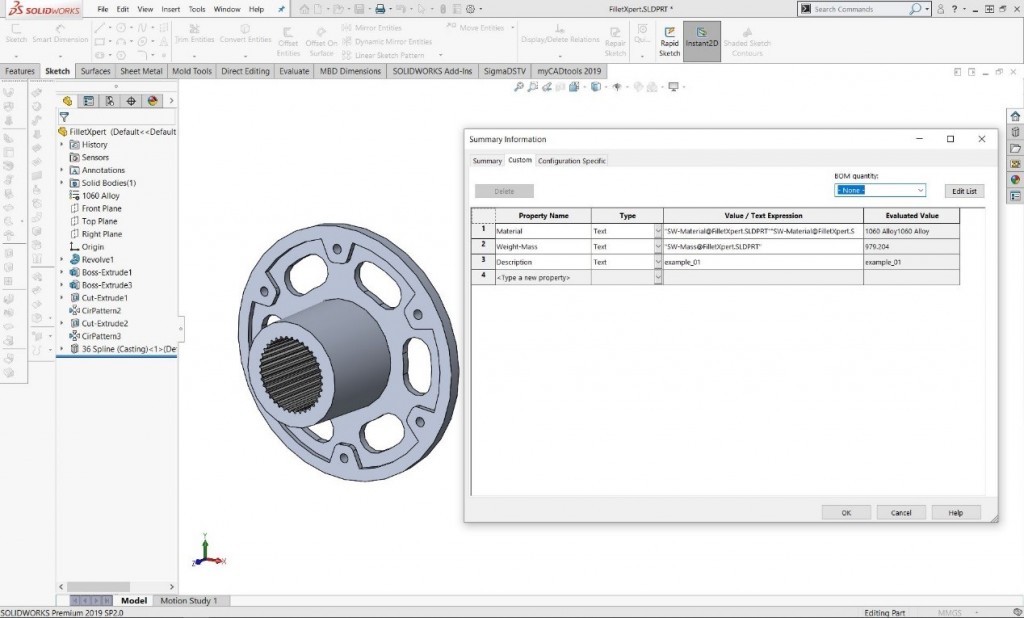This screenshot has width=1024, height=618.
Task: Open the Help question mark icon
Action: (955, 9)
